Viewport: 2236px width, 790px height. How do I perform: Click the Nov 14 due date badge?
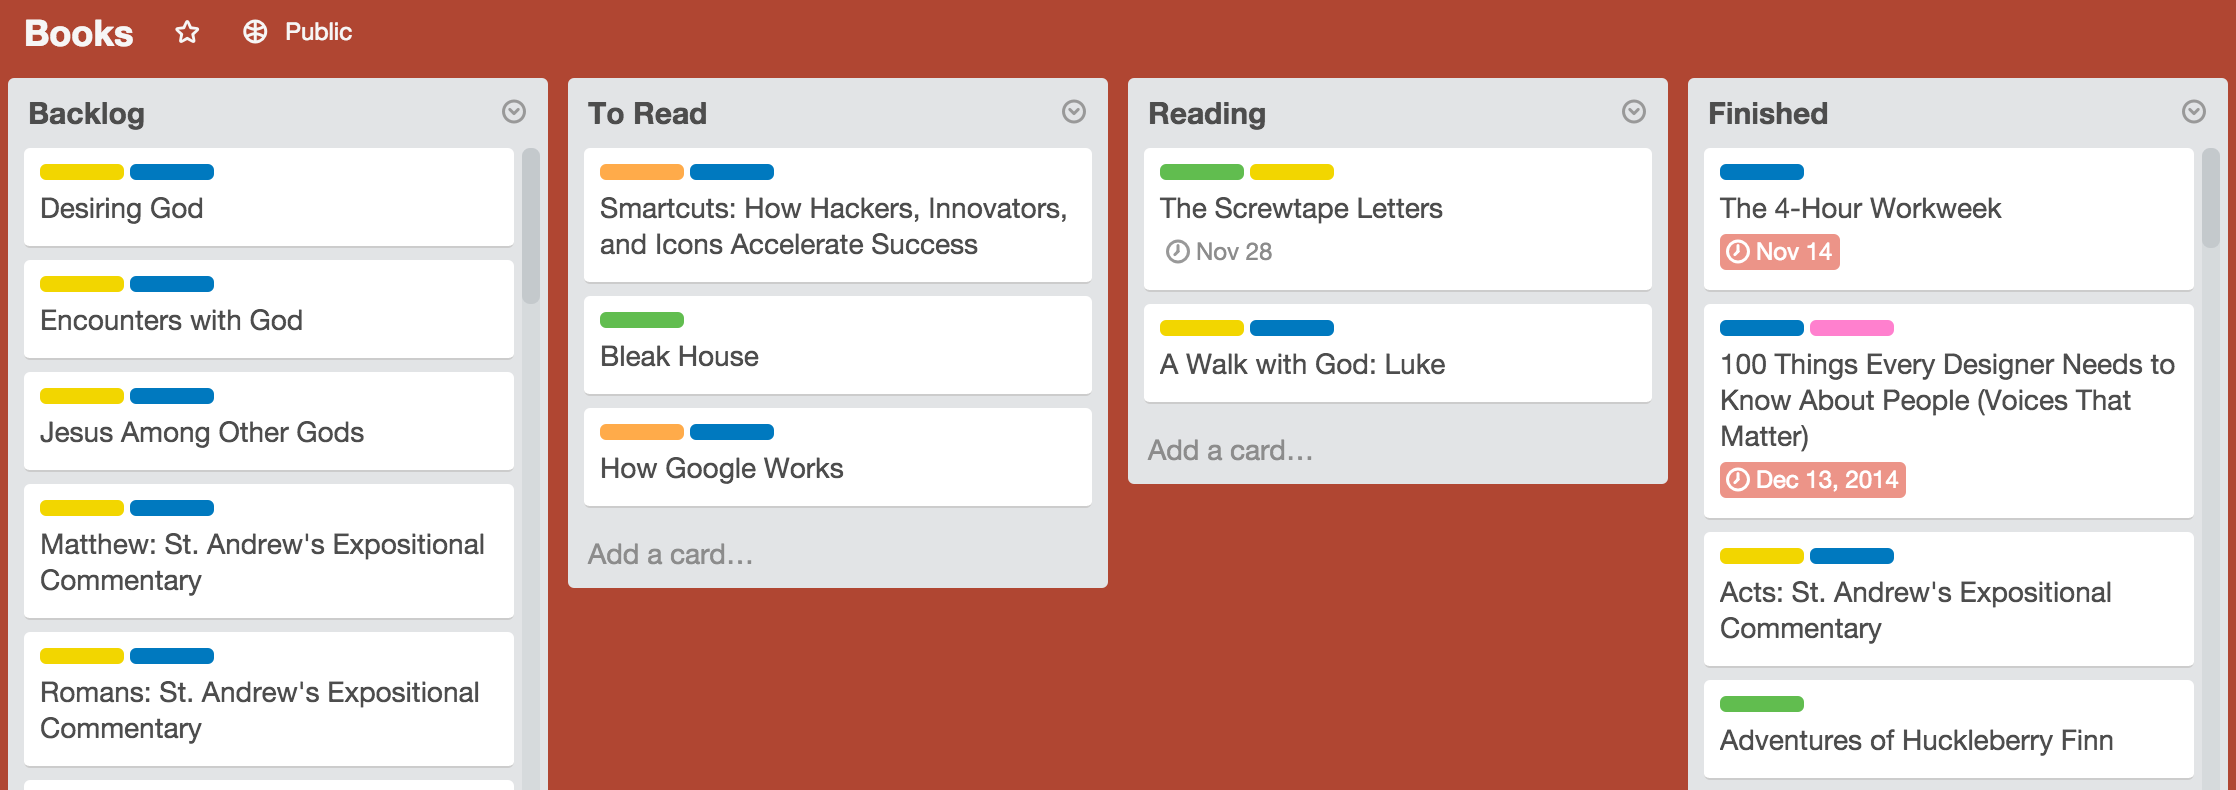click(1778, 251)
